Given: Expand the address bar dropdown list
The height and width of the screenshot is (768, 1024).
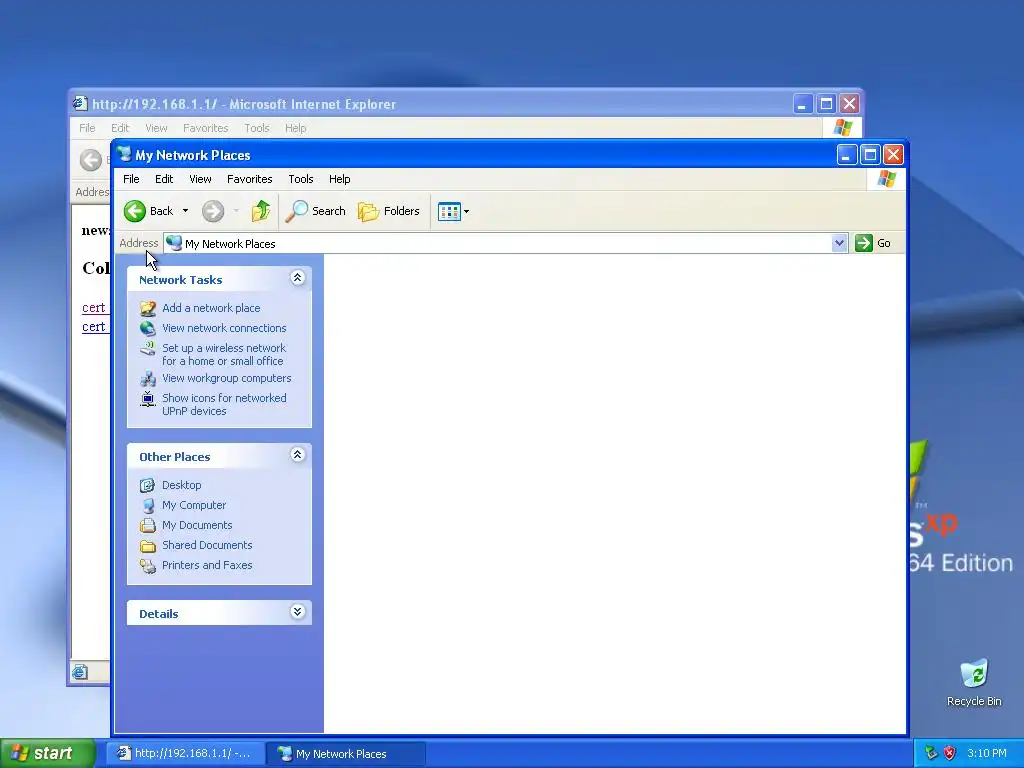Looking at the screenshot, I should (x=839, y=244).
